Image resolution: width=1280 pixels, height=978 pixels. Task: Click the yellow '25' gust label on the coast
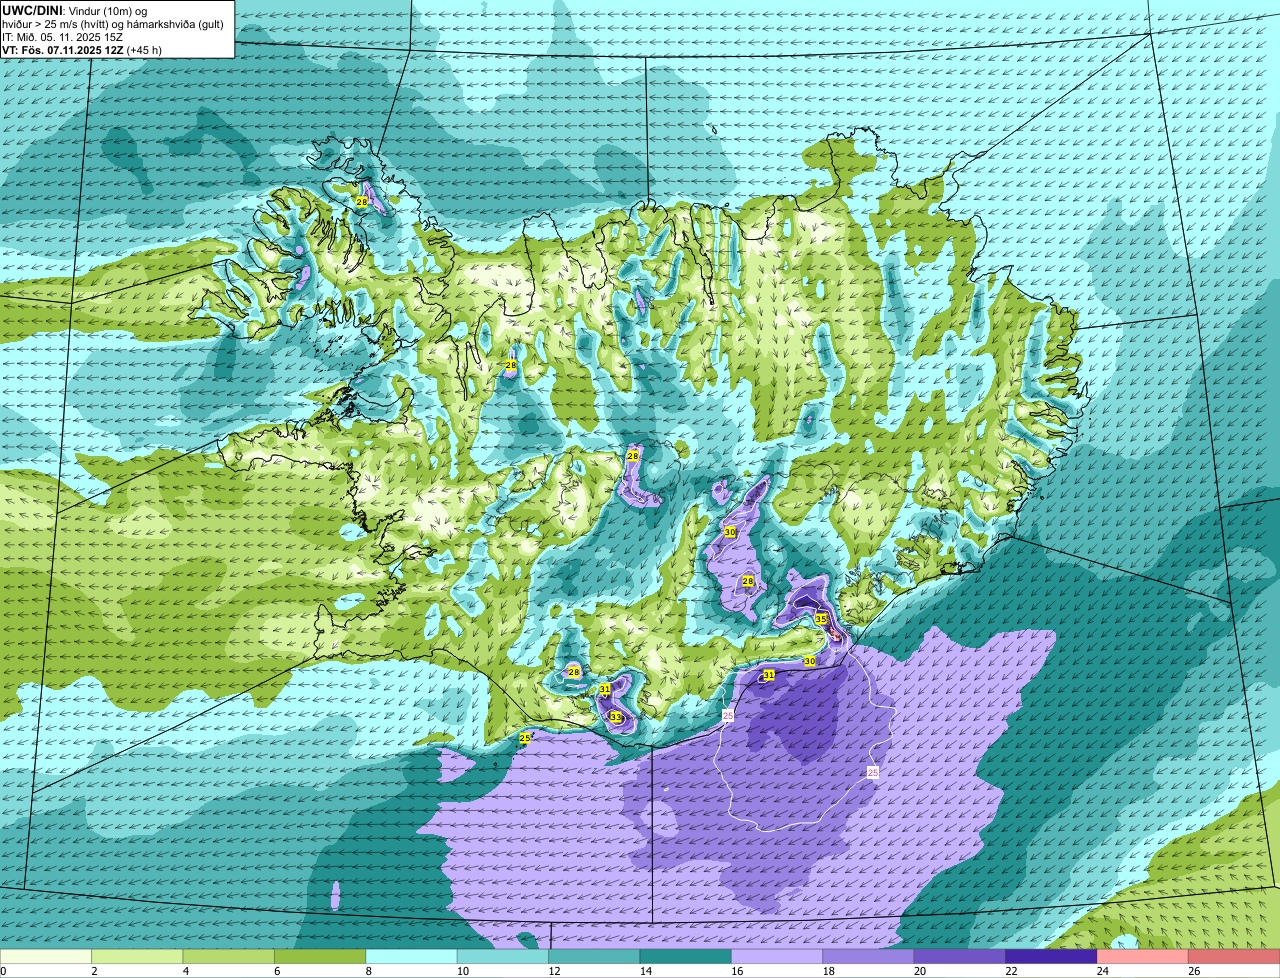(525, 737)
